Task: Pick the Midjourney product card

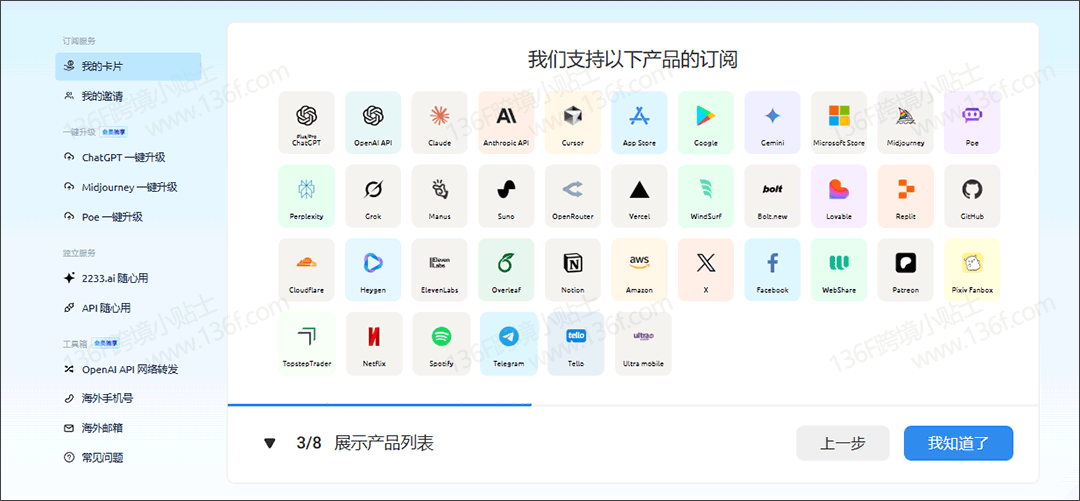Action: pyautogui.click(x=906, y=122)
